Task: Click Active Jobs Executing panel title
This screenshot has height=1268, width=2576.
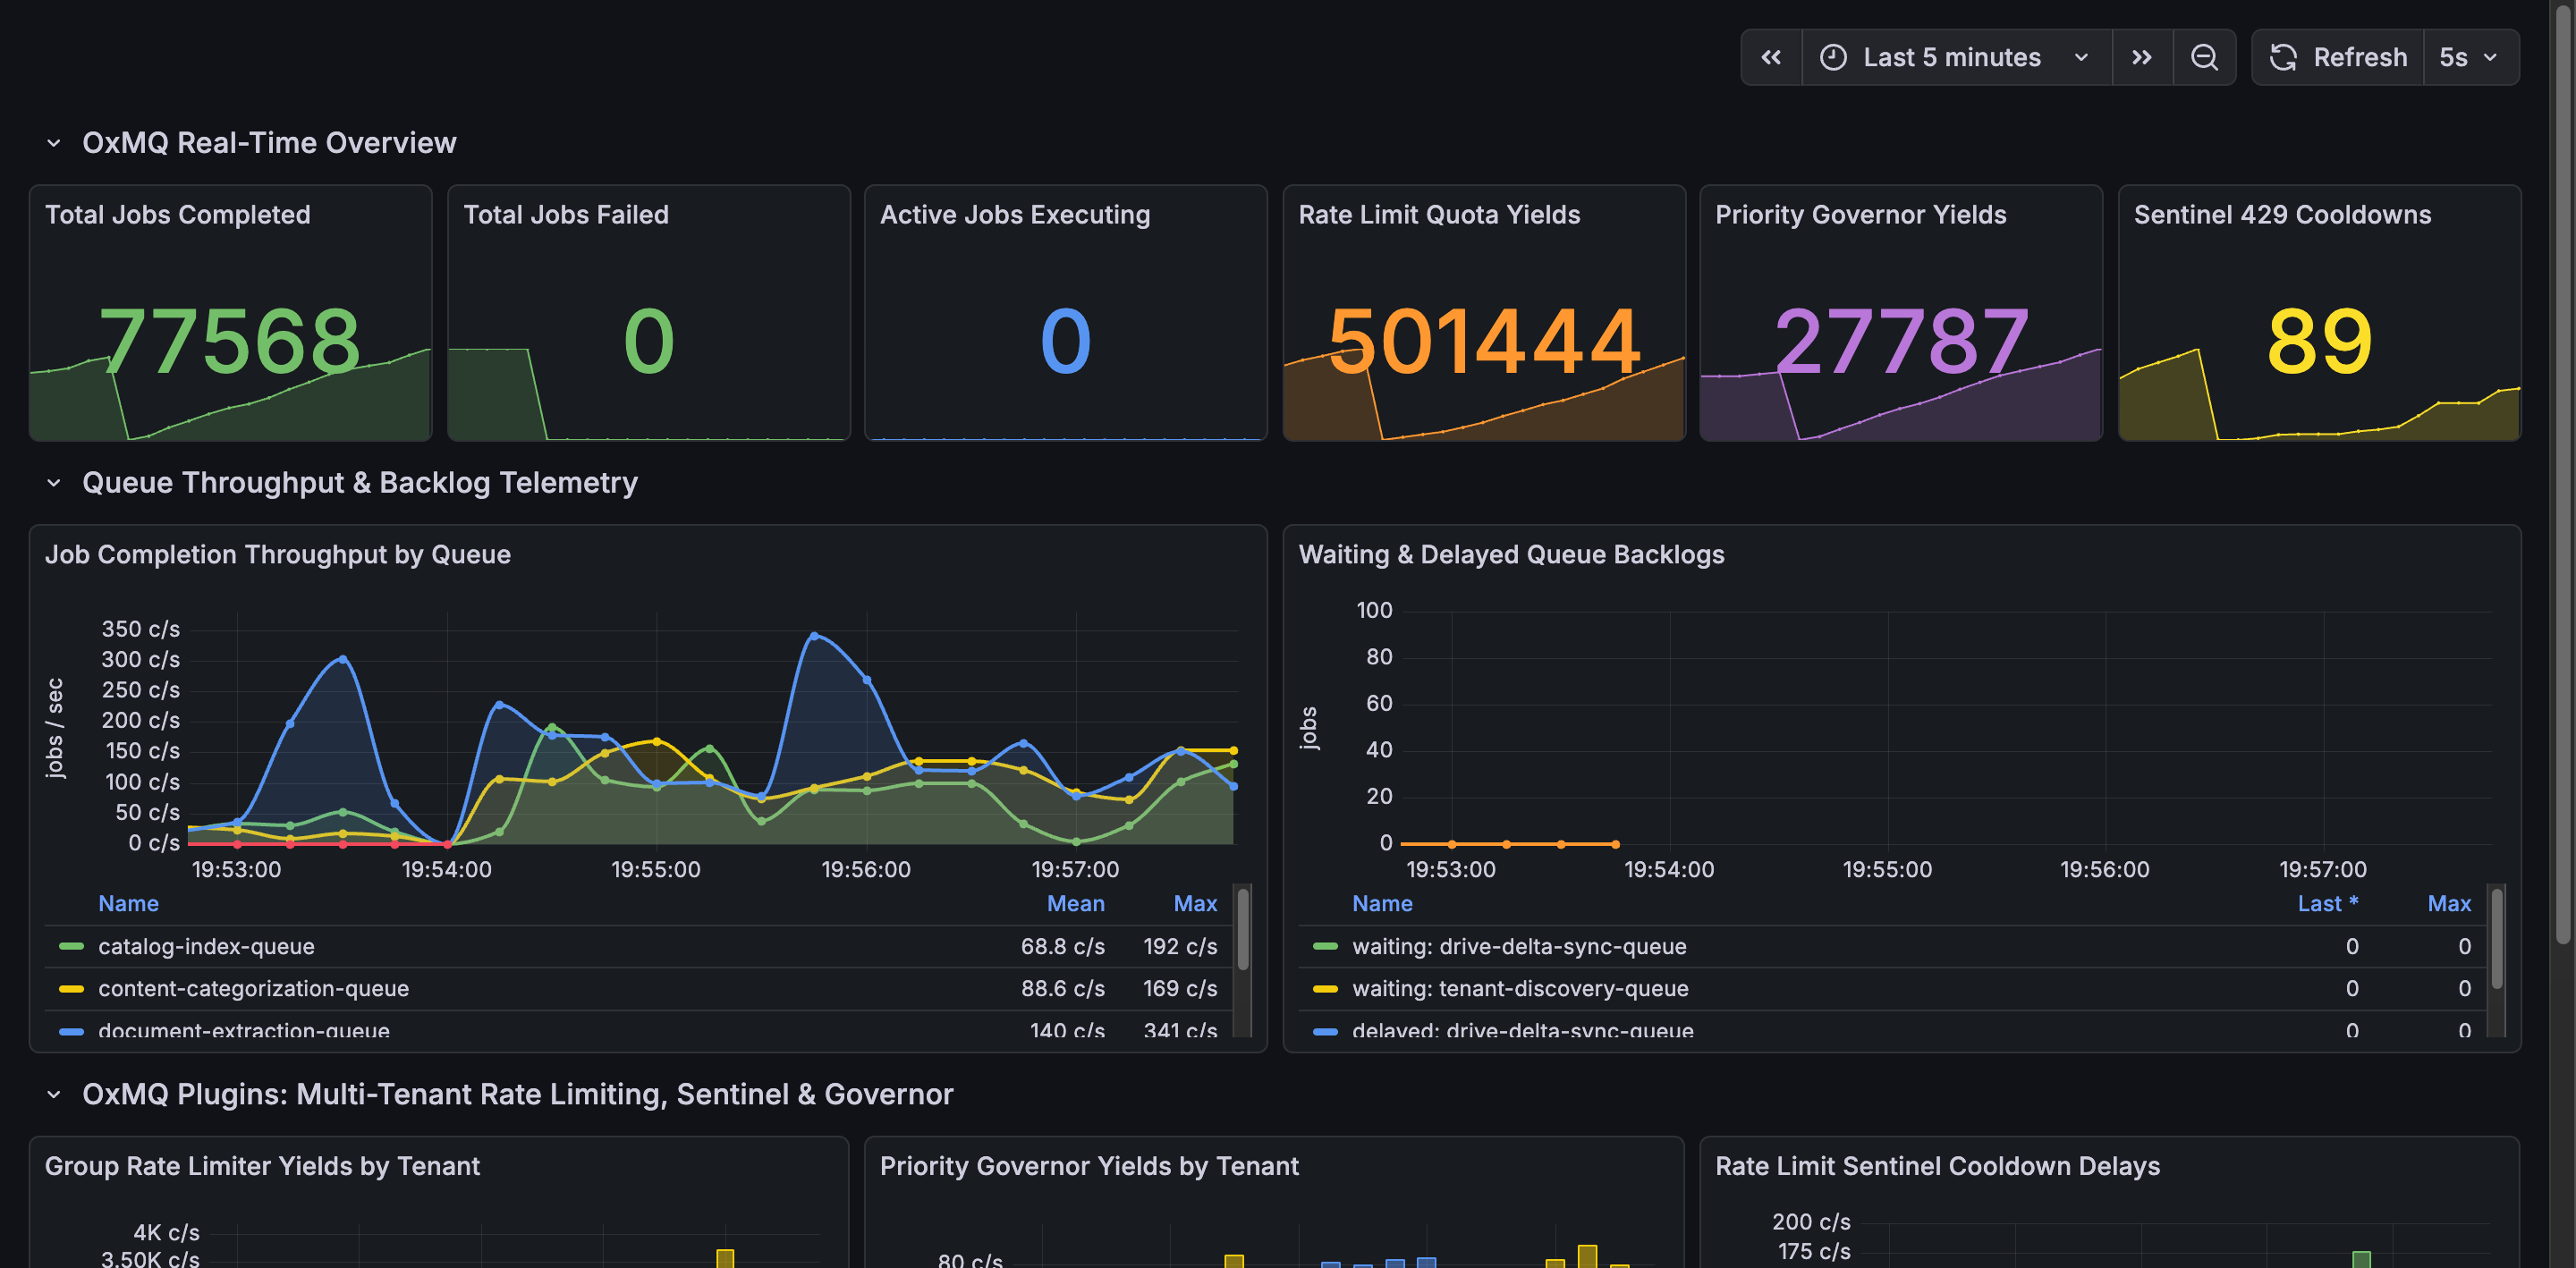Action: pyautogui.click(x=1015, y=215)
